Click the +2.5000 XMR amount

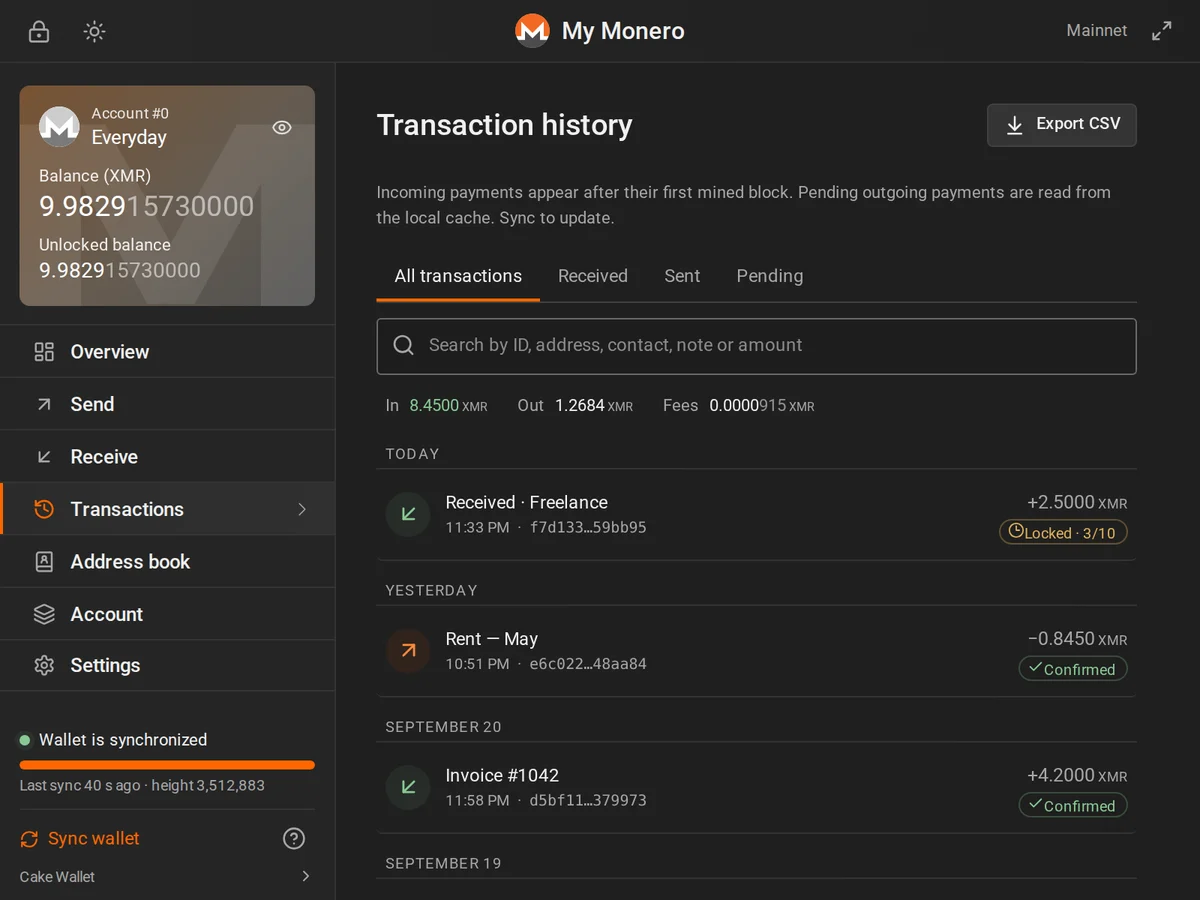1077,503
